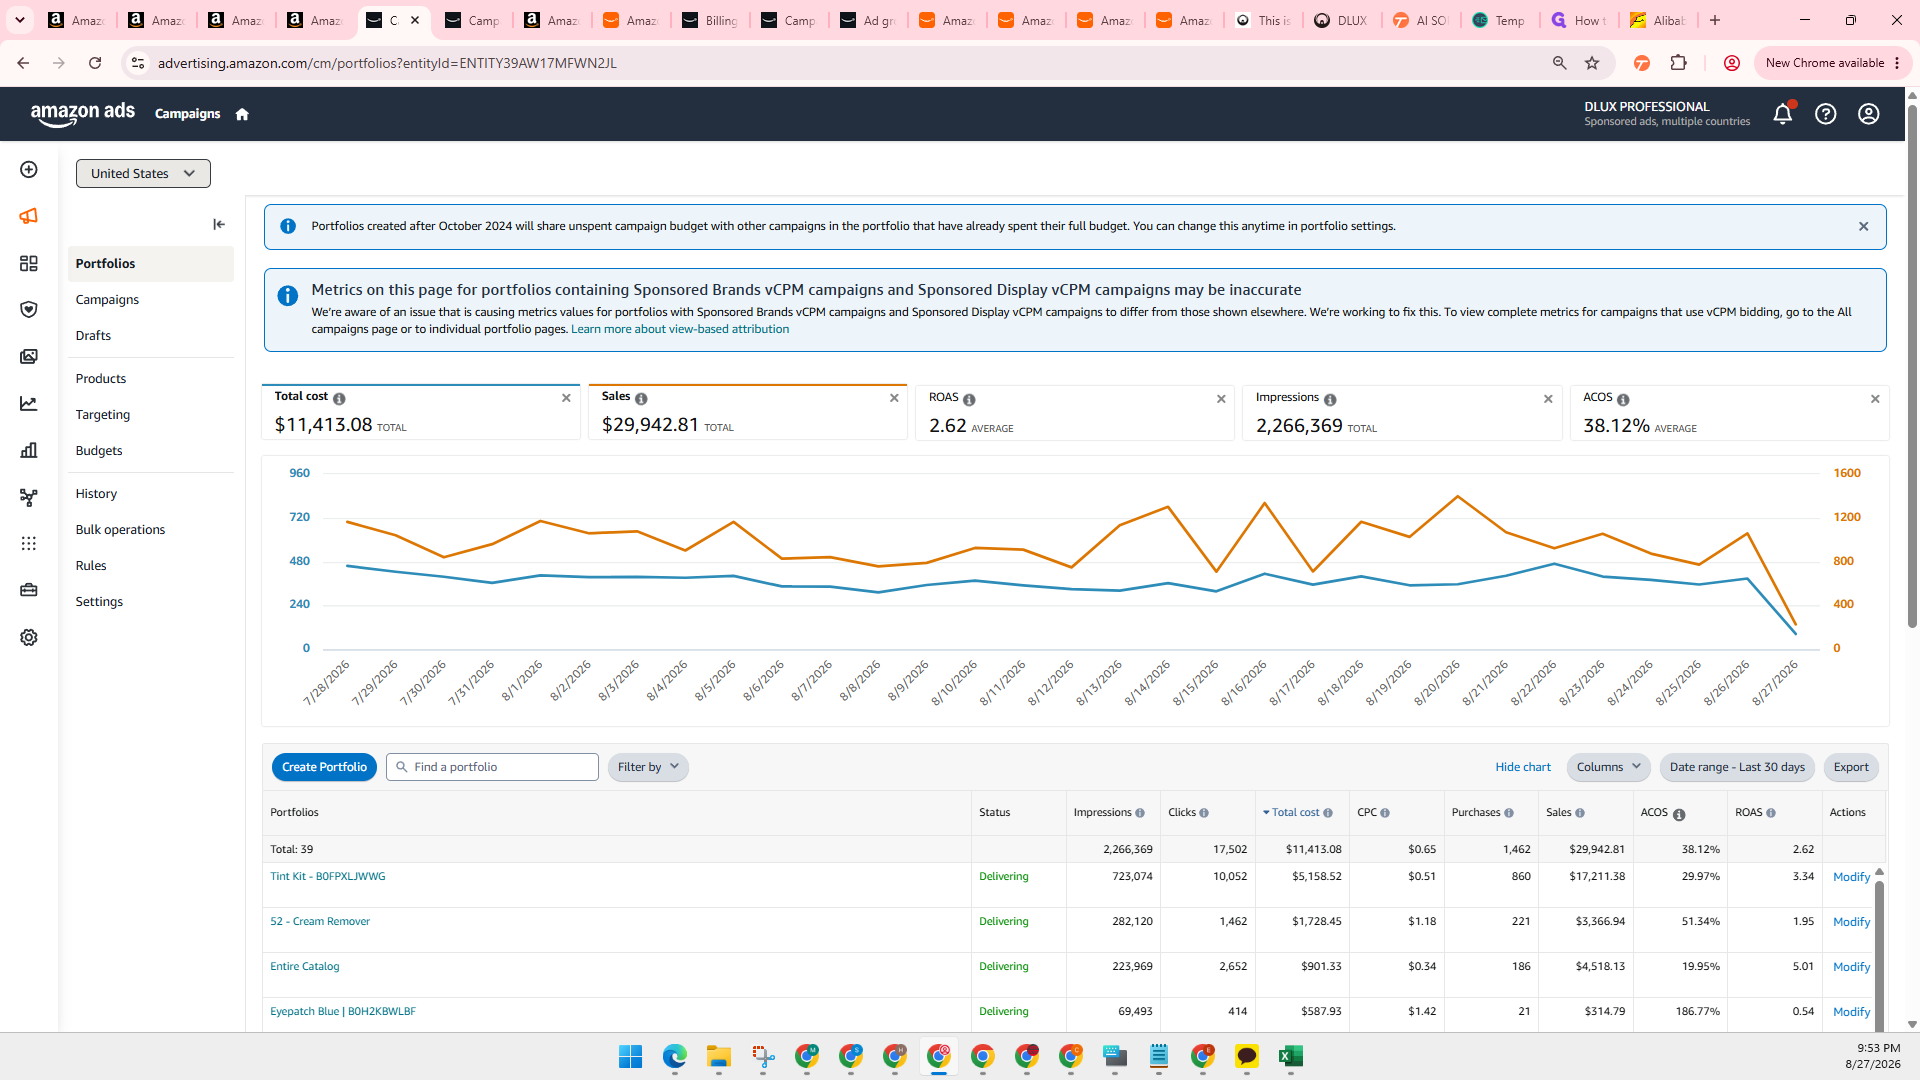Open Settings in side navigation
Image resolution: width=1920 pixels, height=1080 pixels.
[x=99, y=602]
